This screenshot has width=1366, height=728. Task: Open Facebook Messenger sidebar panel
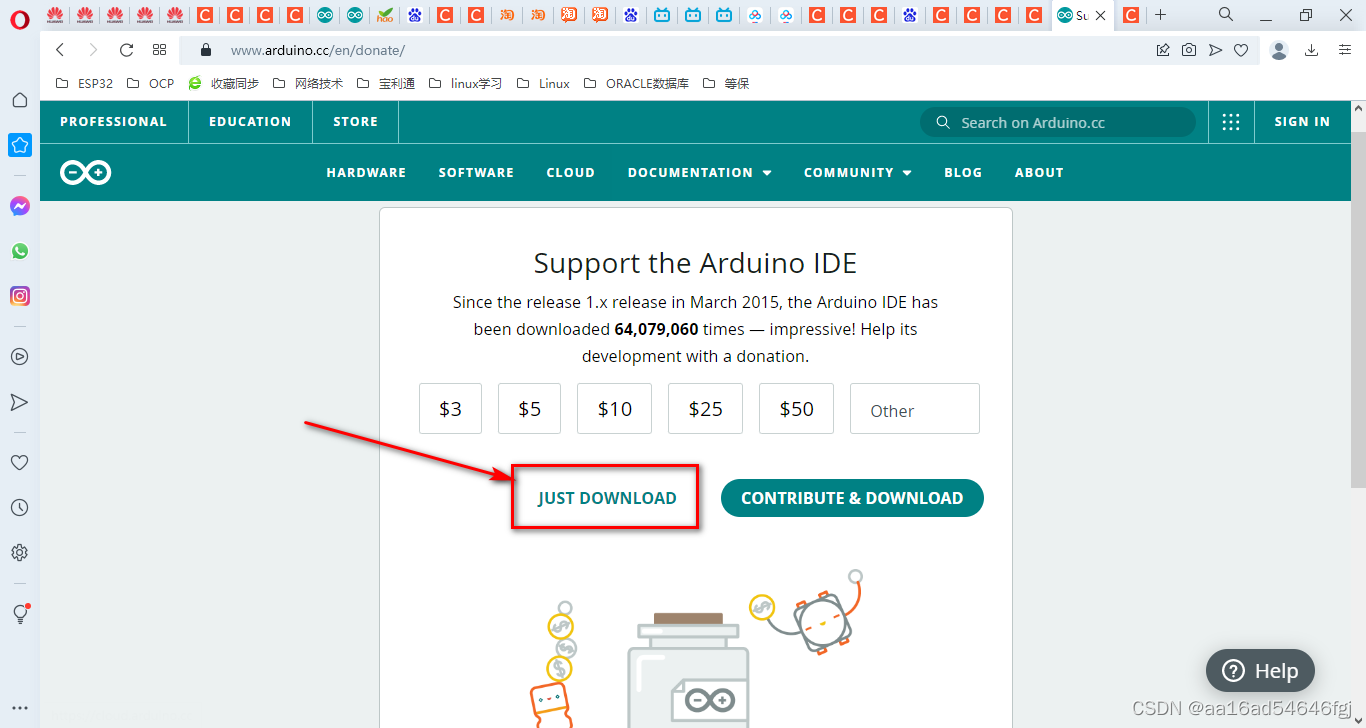pos(19,206)
